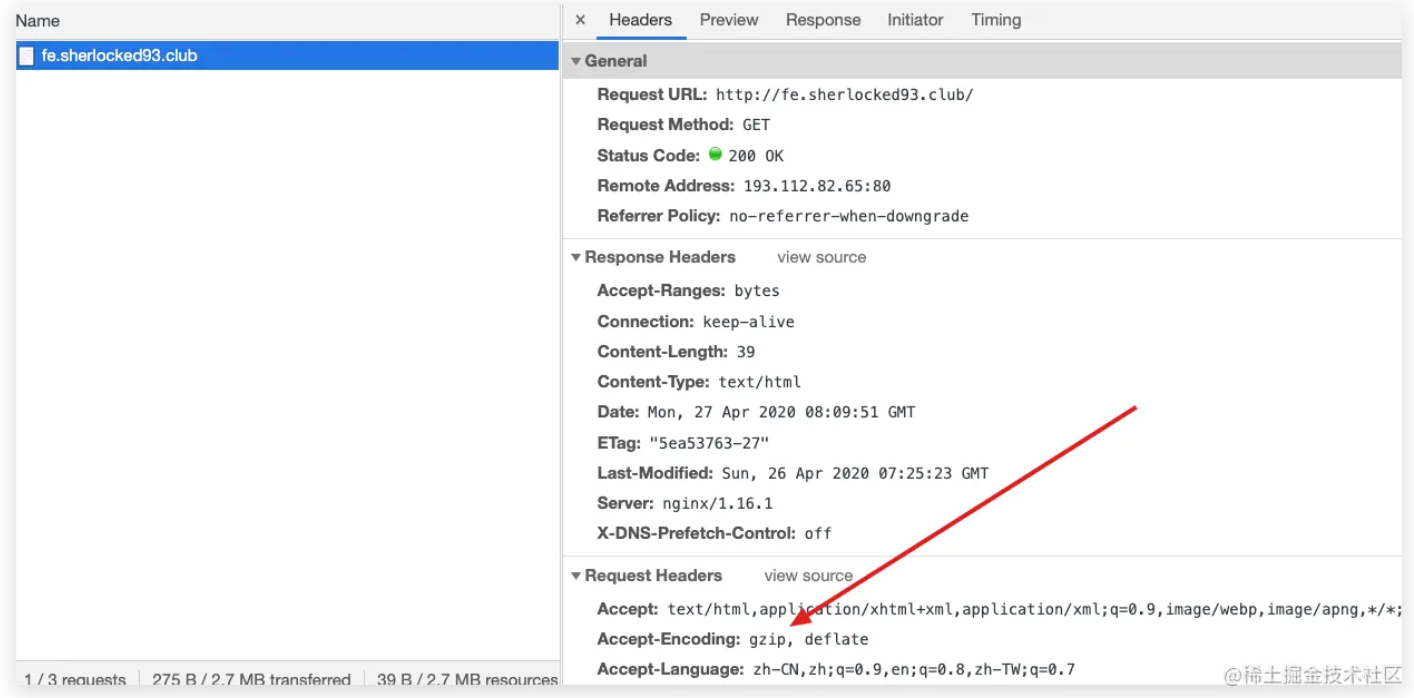Switch to the Initiator tab
Viewport: 1414px width, 698px height.
coord(915,20)
